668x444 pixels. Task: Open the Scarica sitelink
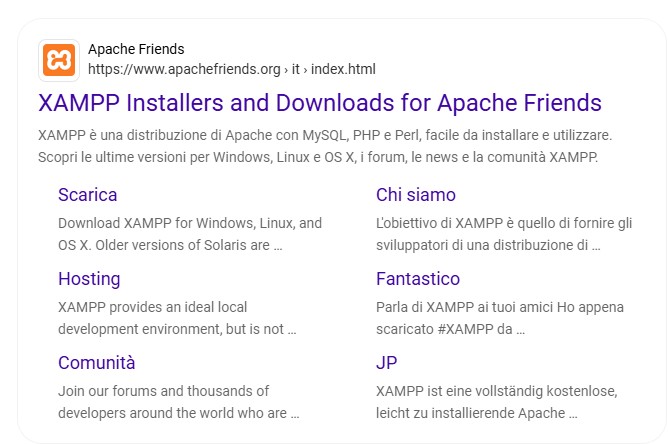point(87,194)
